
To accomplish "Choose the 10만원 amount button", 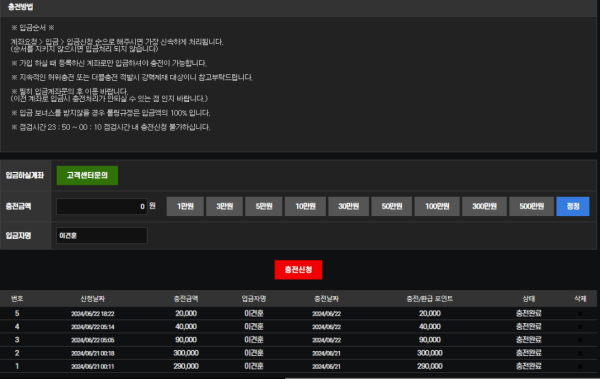I will click(305, 206).
